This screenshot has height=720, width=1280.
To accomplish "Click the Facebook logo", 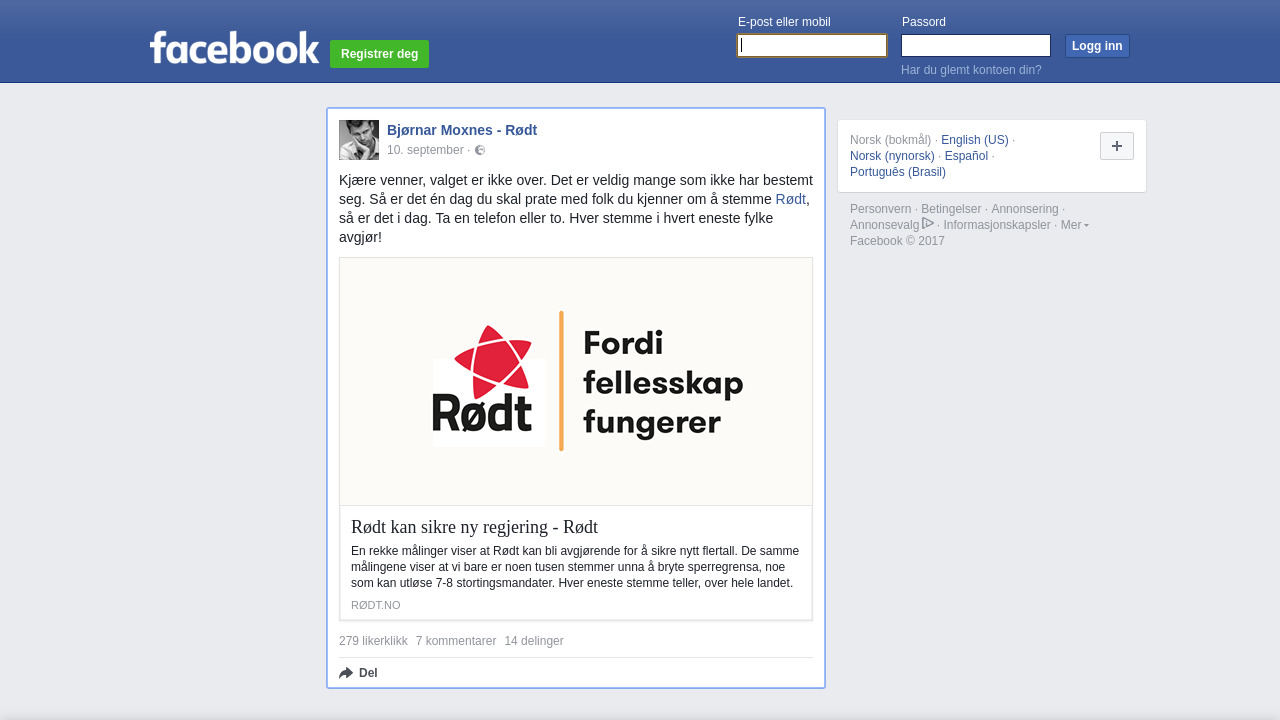I will tap(234, 47).
